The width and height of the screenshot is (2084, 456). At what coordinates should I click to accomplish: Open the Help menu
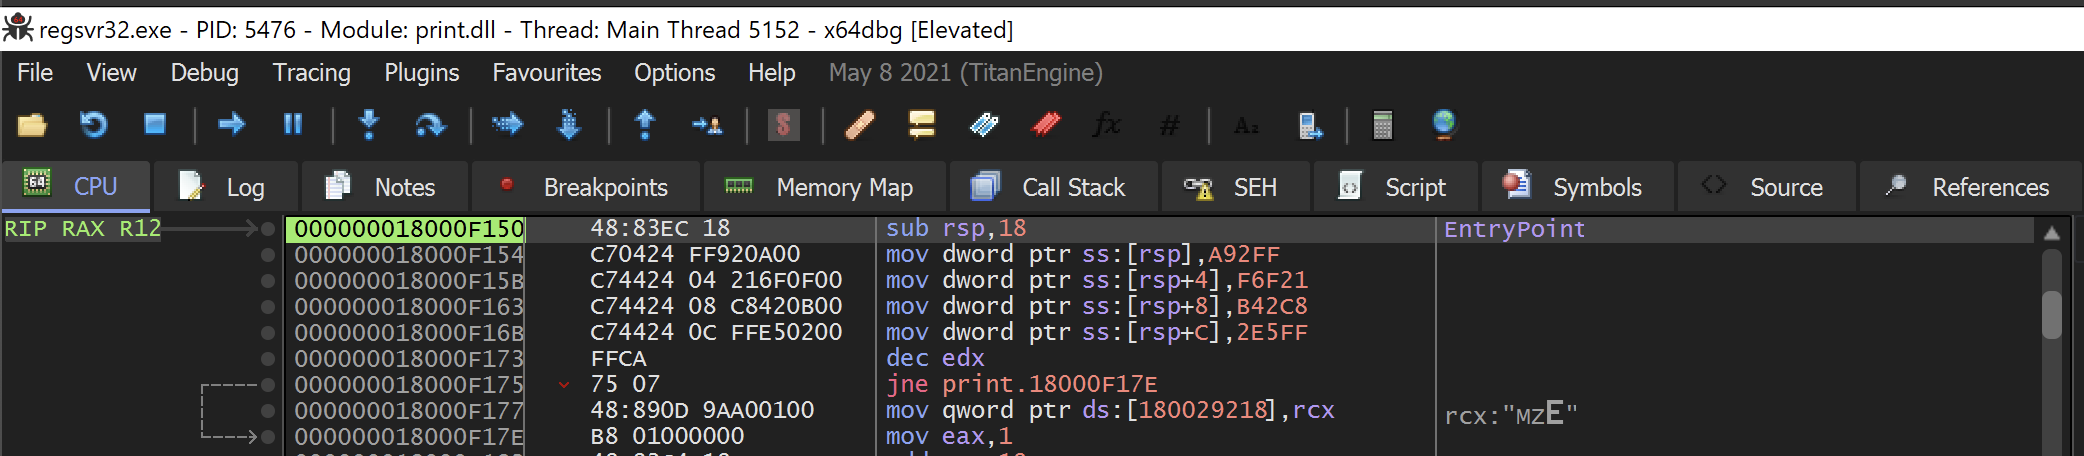pos(771,73)
